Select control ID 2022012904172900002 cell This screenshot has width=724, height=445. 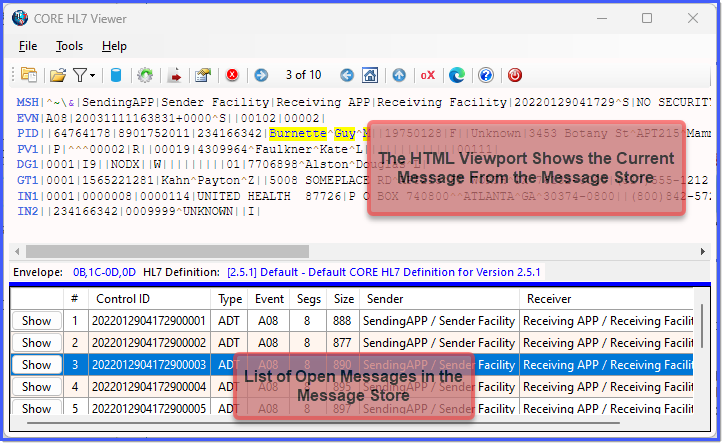[x=149, y=343]
